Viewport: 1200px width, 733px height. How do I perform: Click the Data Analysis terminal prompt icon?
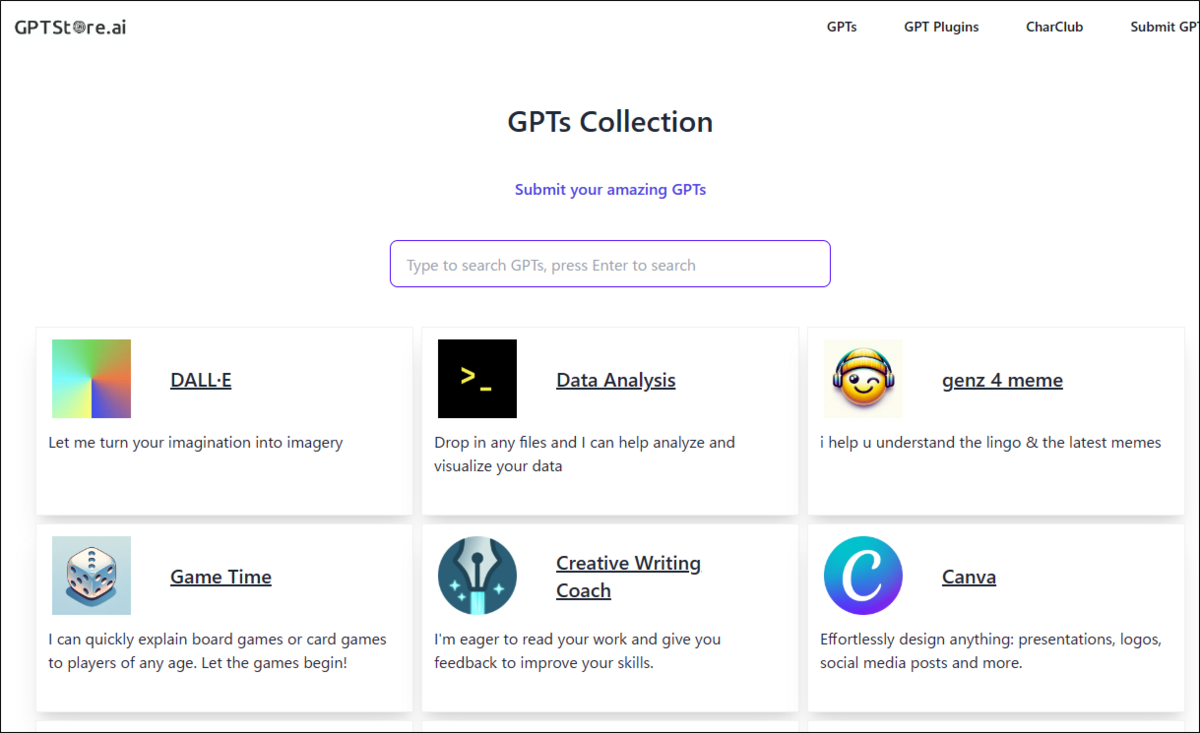(477, 378)
